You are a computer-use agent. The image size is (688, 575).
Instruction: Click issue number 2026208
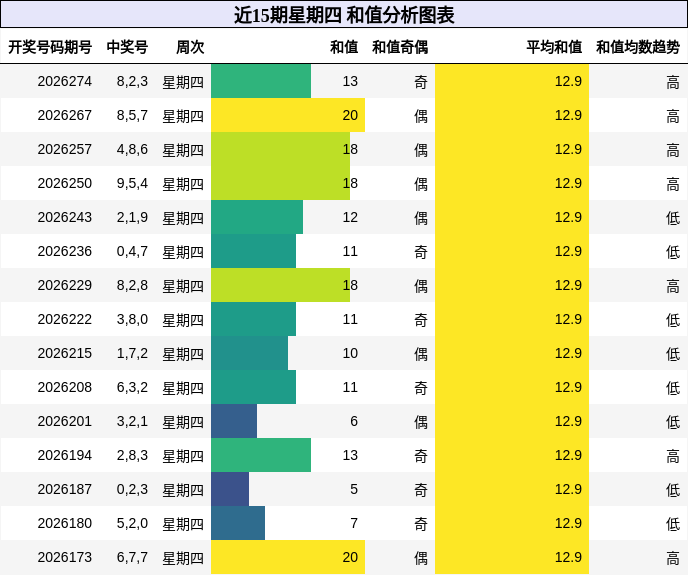pyautogui.click(x=64, y=387)
